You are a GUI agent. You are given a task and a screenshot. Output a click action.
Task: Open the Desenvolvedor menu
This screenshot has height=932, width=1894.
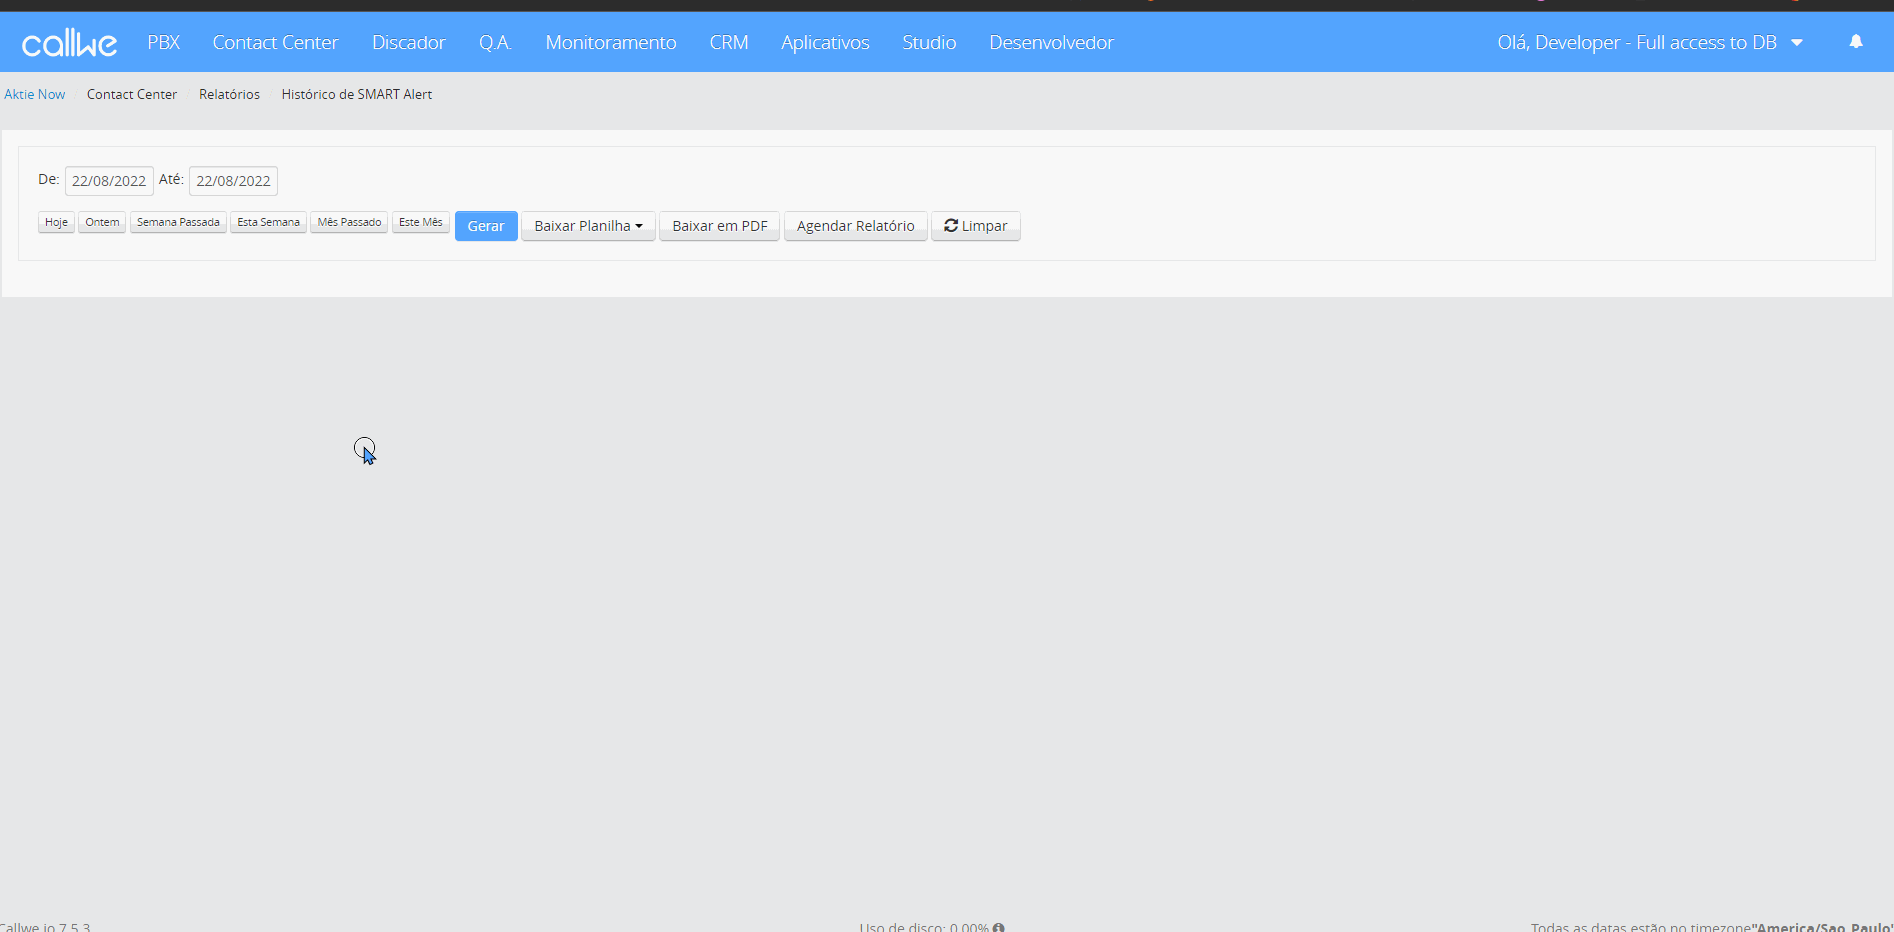(x=1051, y=42)
